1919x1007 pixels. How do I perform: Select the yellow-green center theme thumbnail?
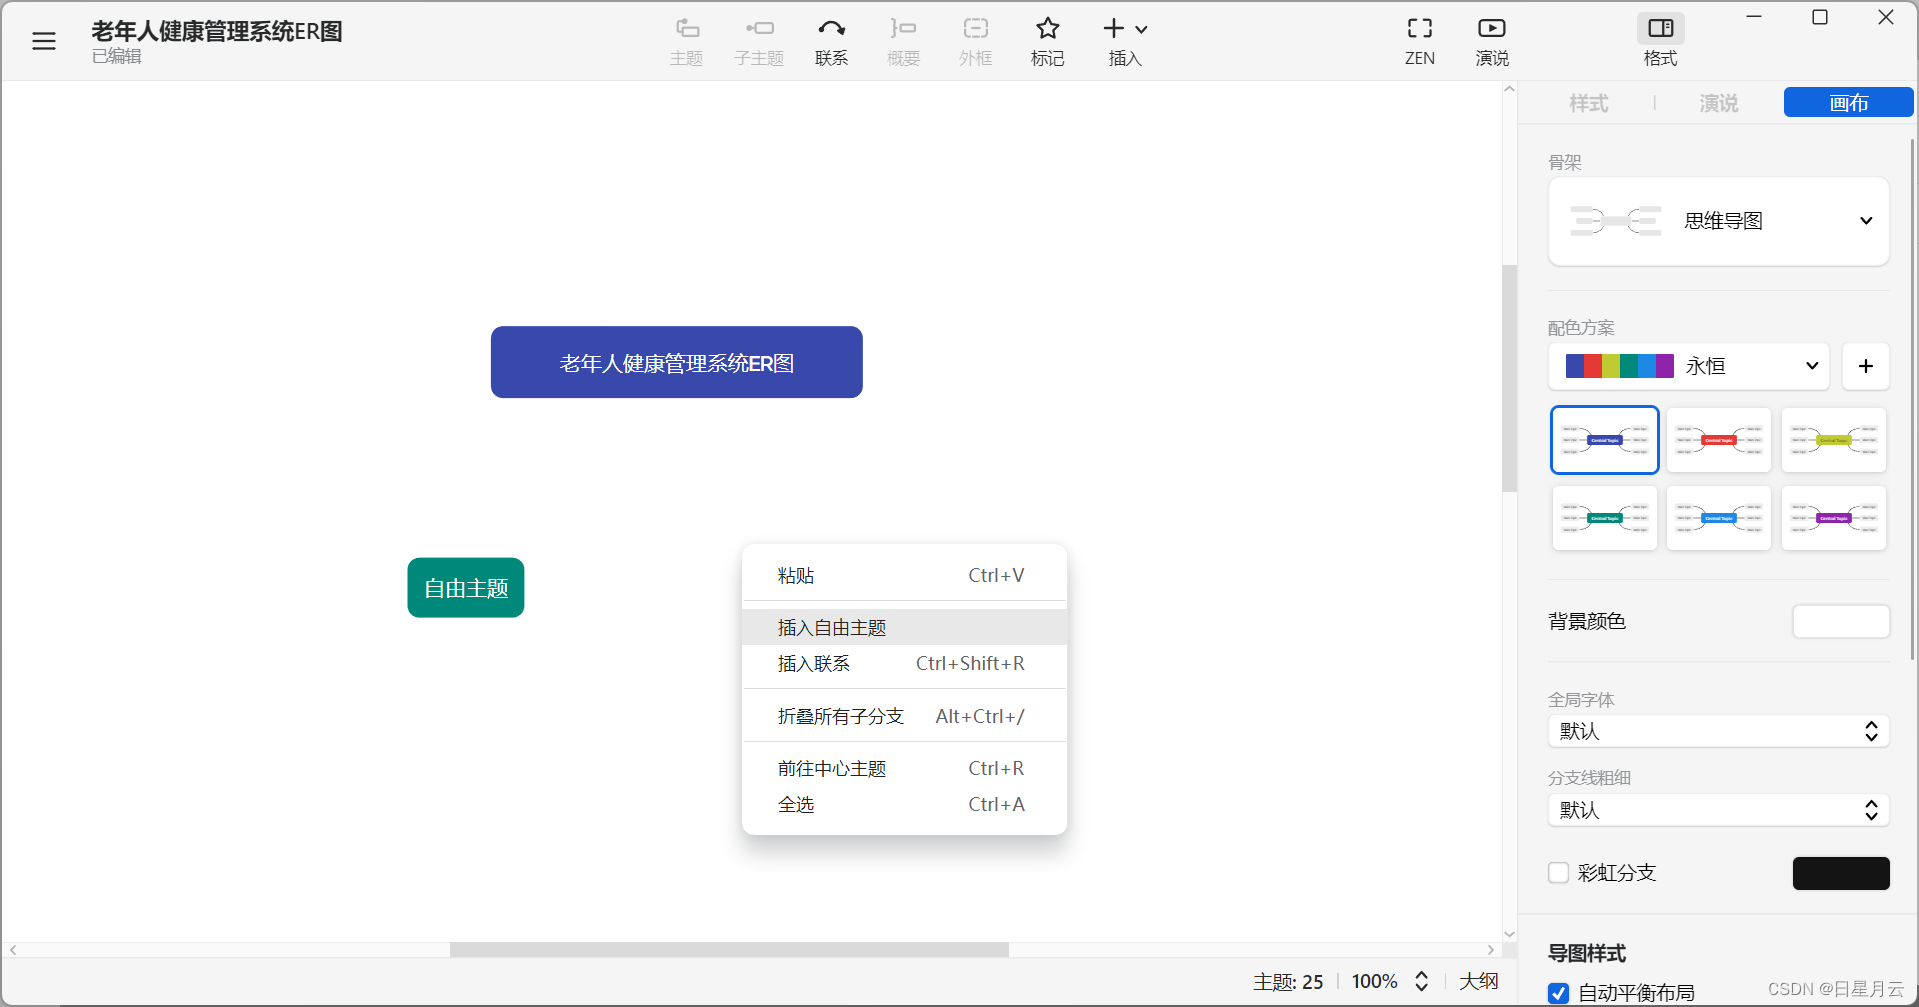(x=1833, y=440)
